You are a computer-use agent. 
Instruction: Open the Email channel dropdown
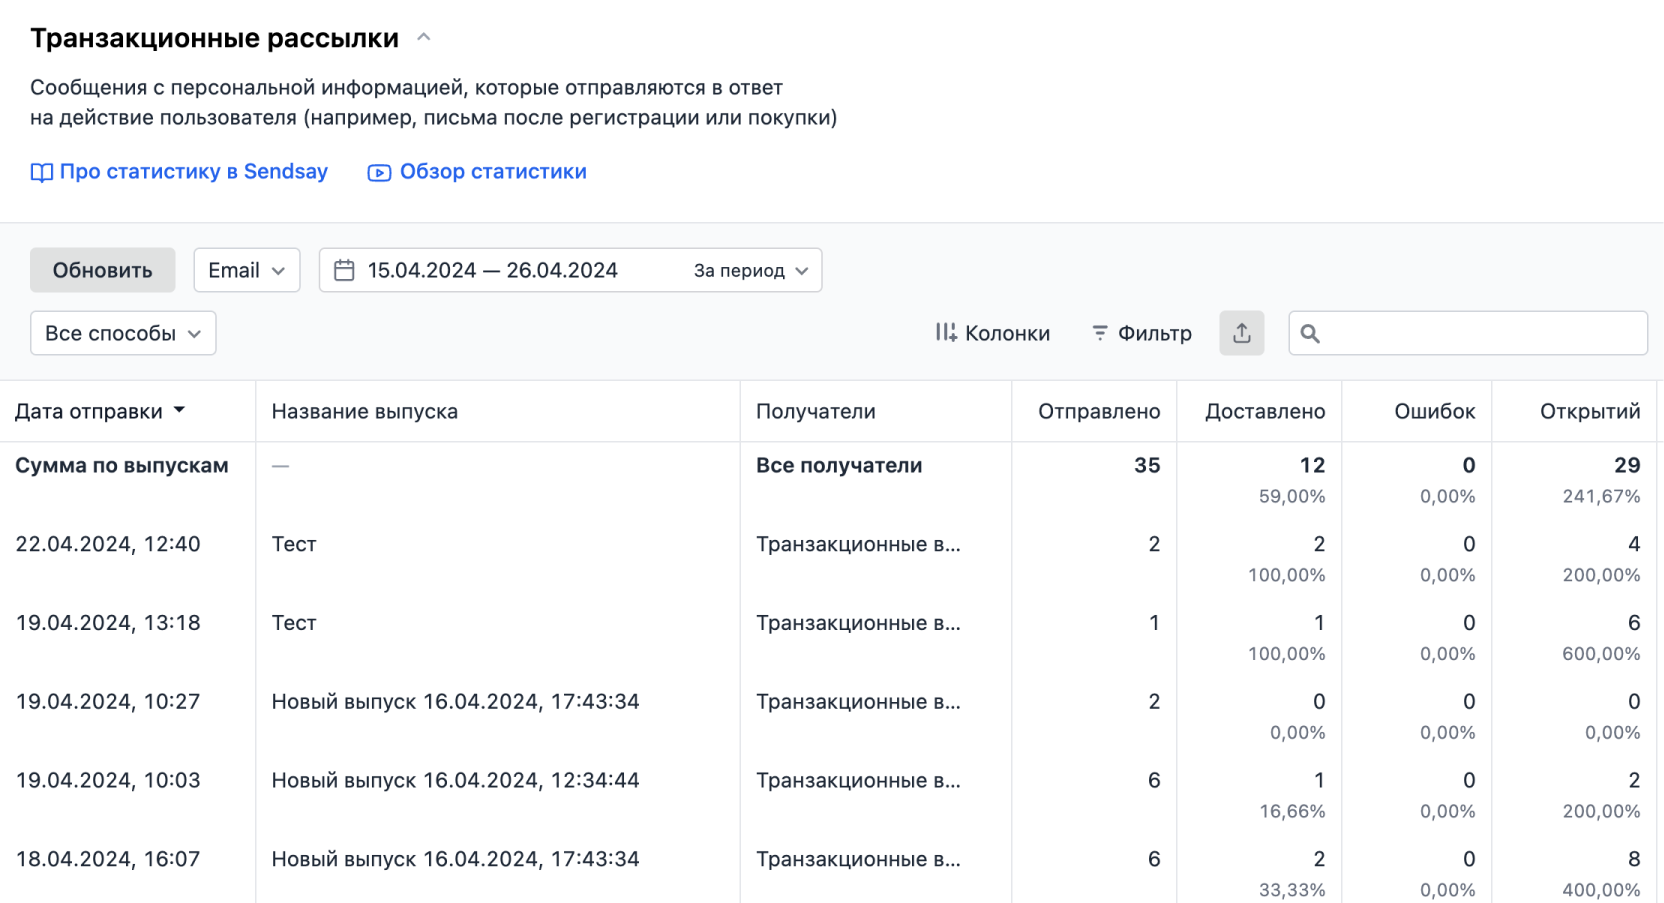[246, 269]
